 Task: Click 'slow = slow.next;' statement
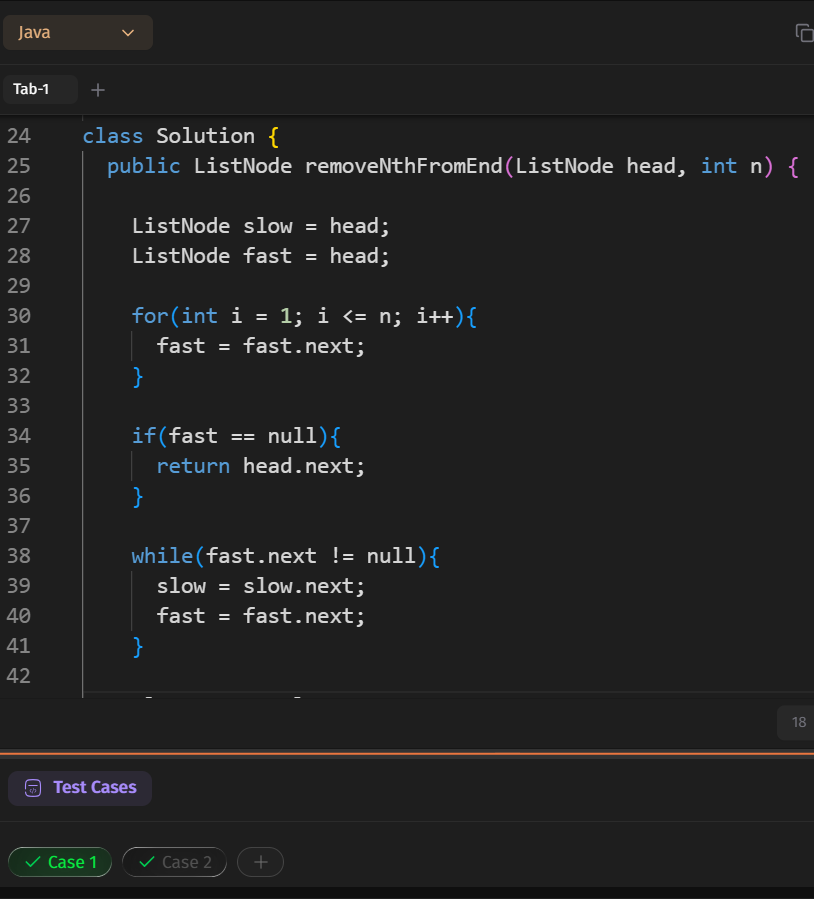tap(260, 586)
